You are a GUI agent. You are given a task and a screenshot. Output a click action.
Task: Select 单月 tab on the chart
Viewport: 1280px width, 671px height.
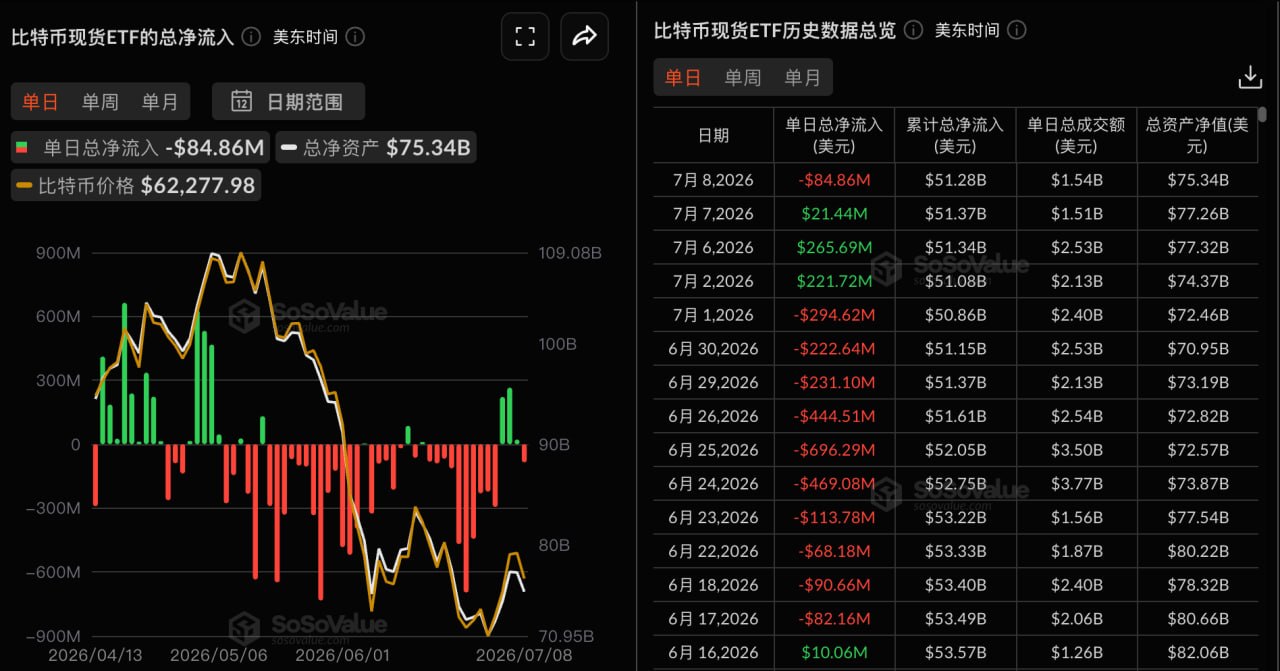160,101
